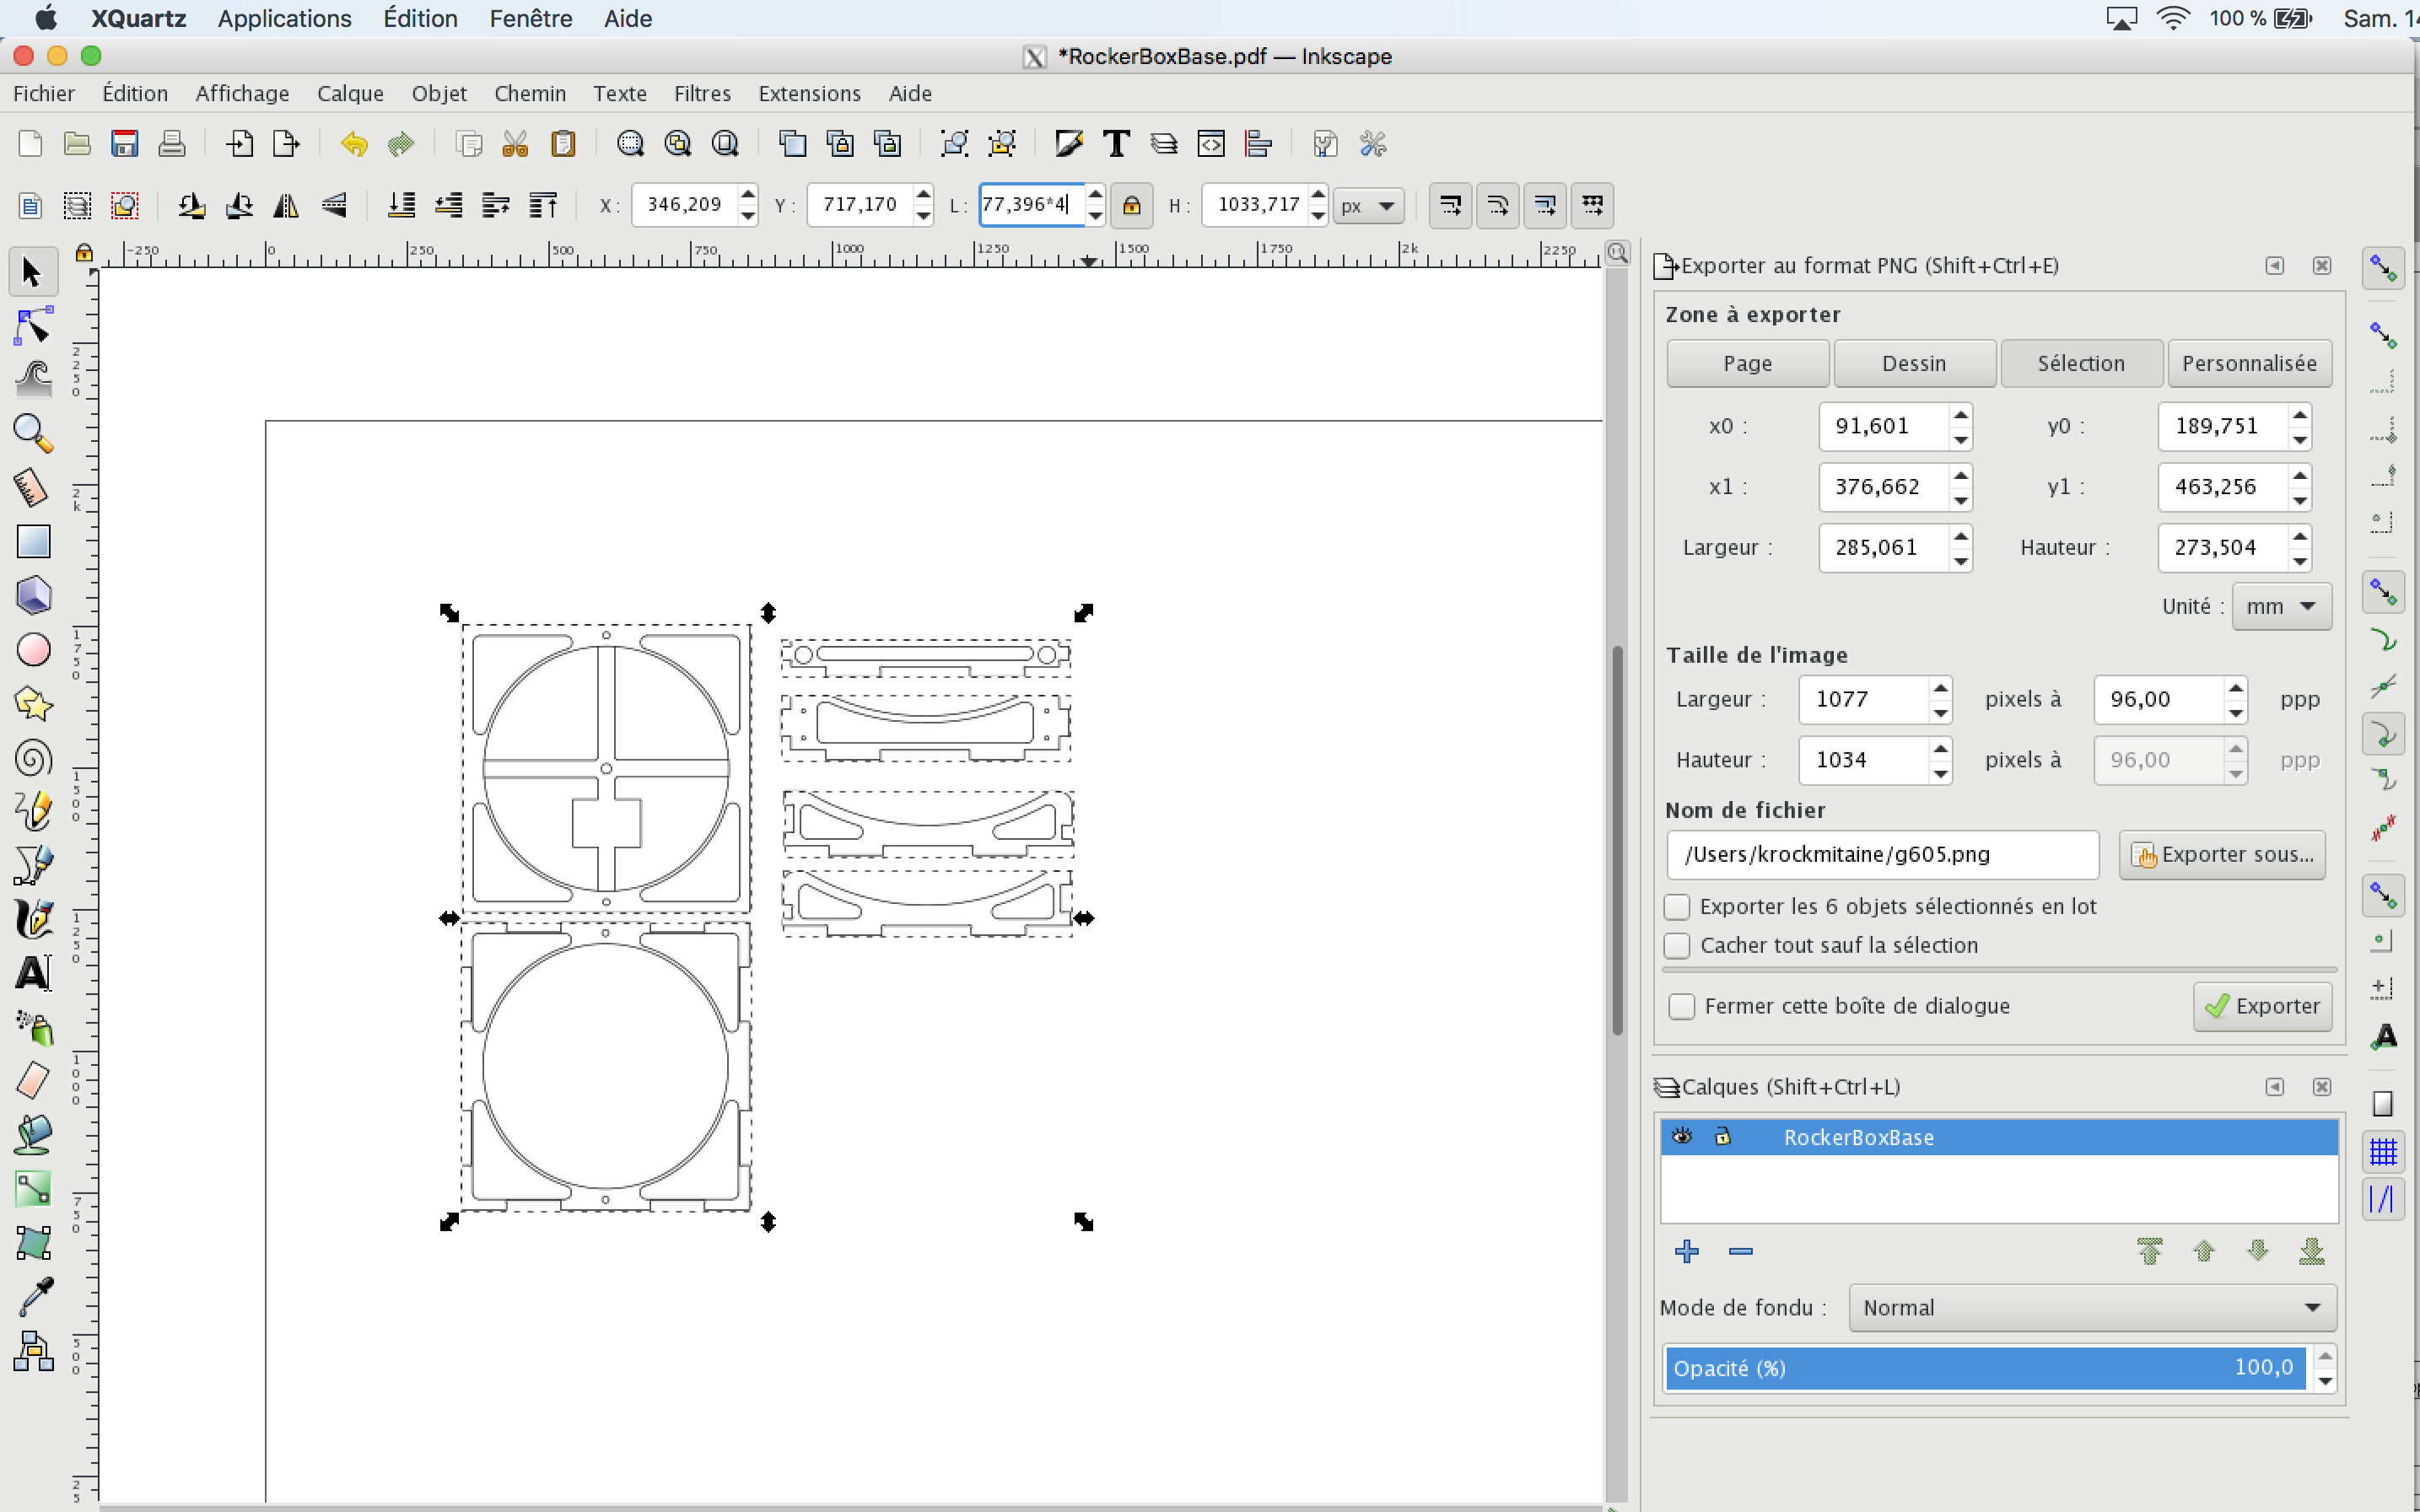Click the Redo arrow icon
2420x1512 pixels.
click(x=401, y=144)
